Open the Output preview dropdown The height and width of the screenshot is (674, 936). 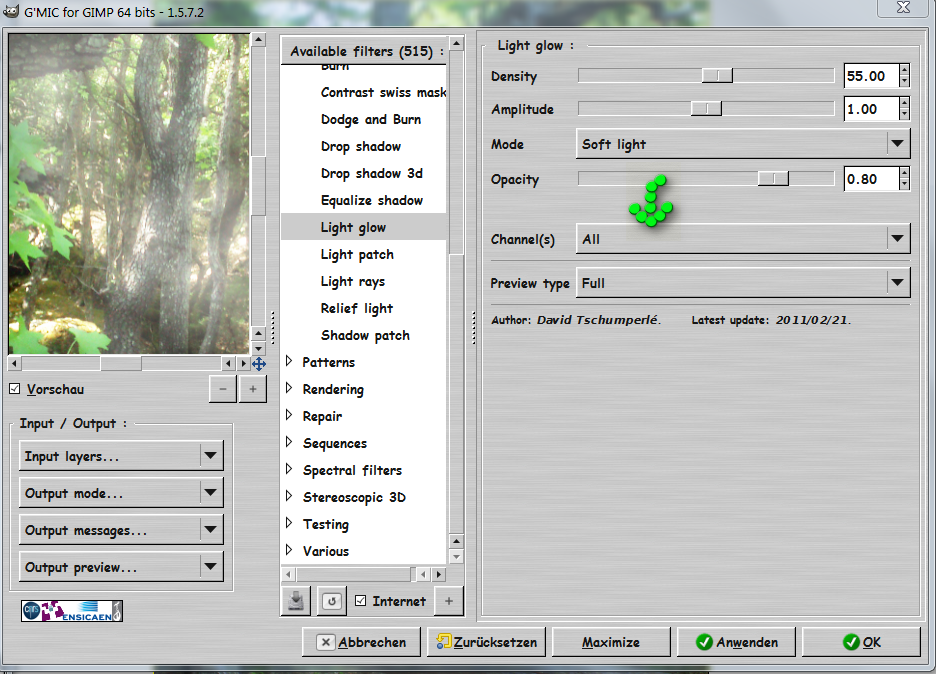pos(121,567)
